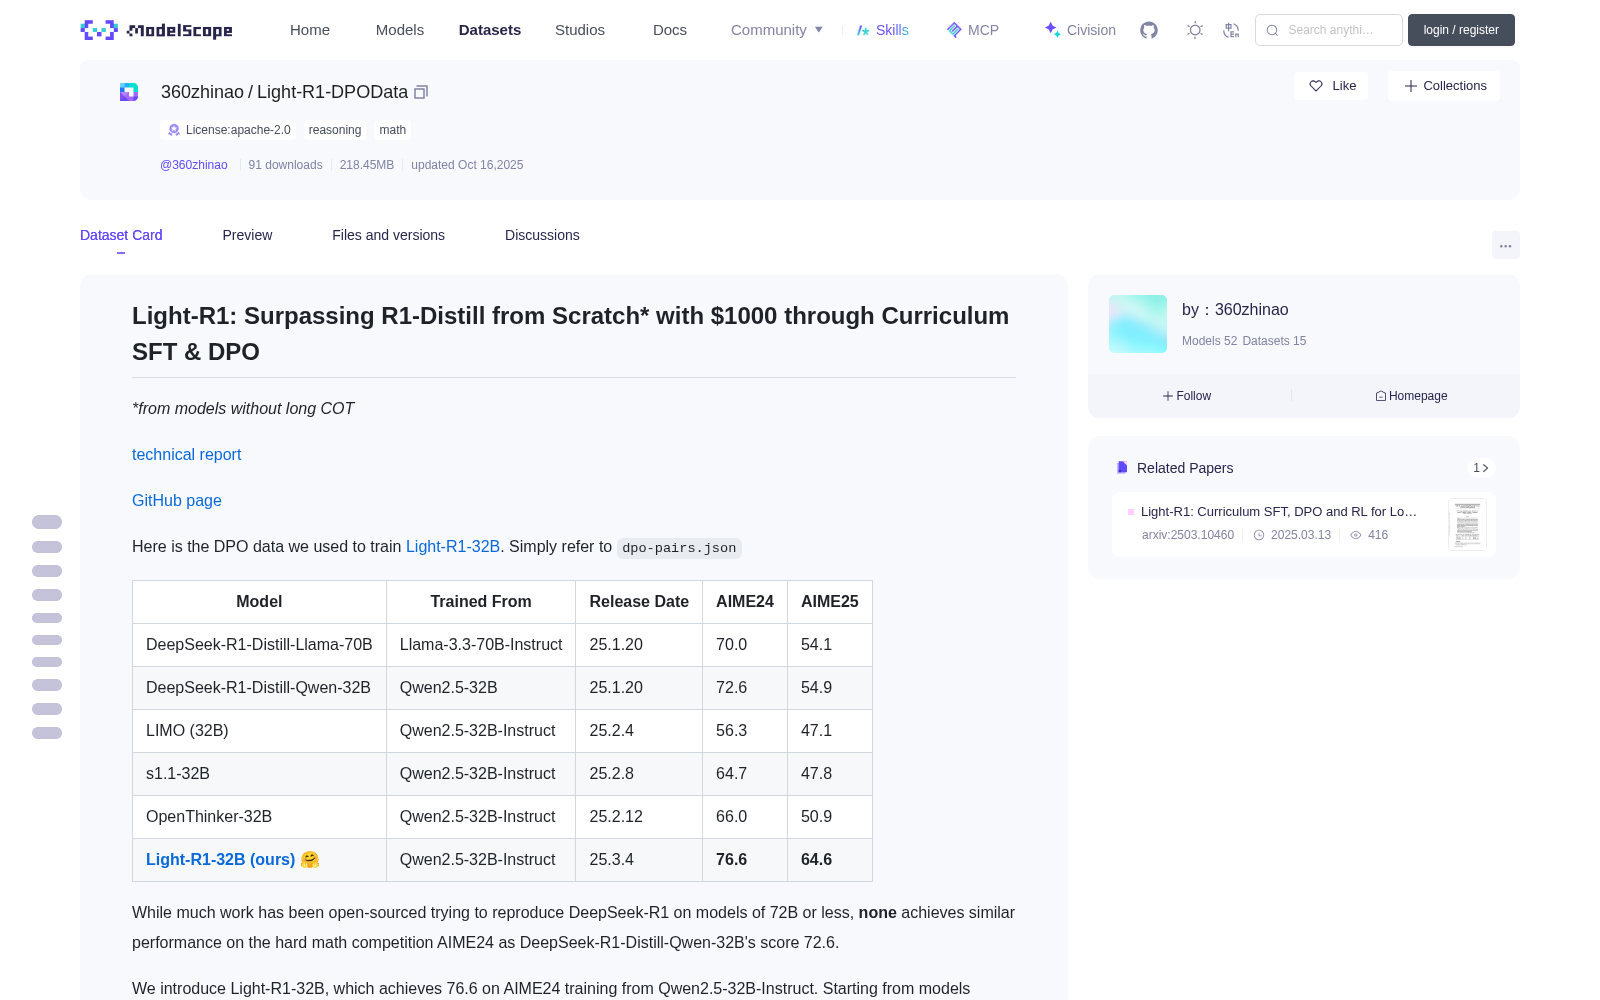Click the 360zhinao gradient avatar
The image size is (1600, 1000).
pyautogui.click(x=1138, y=324)
